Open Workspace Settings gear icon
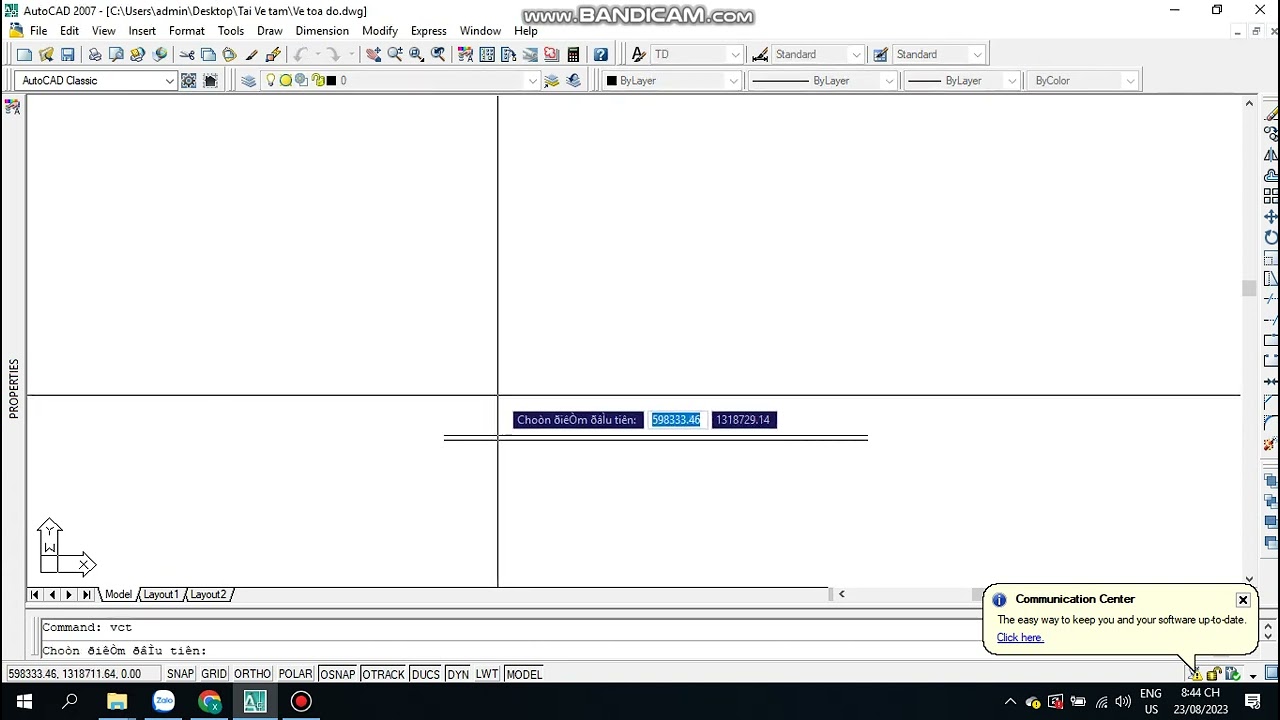The image size is (1280, 720). coord(188,80)
